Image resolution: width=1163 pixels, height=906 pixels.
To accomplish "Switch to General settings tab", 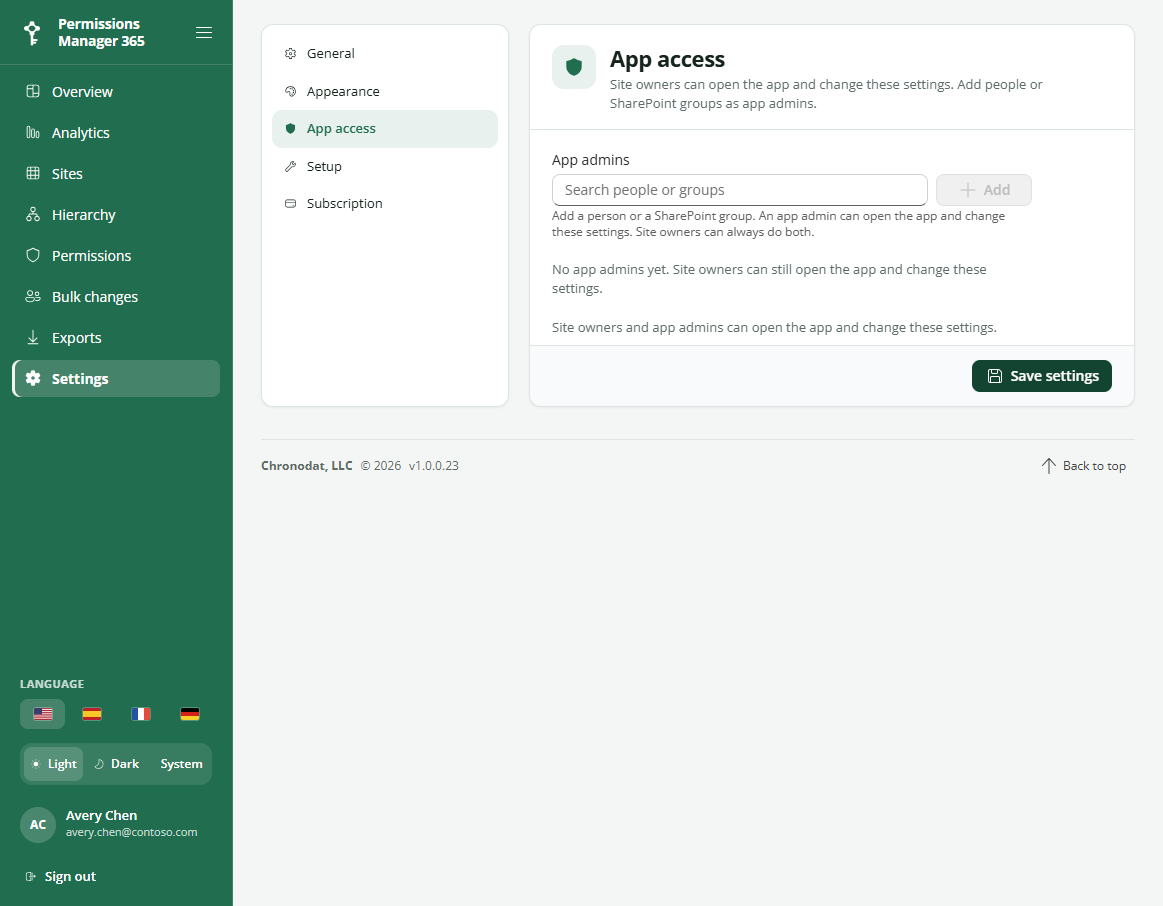I will [x=385, y=53].
